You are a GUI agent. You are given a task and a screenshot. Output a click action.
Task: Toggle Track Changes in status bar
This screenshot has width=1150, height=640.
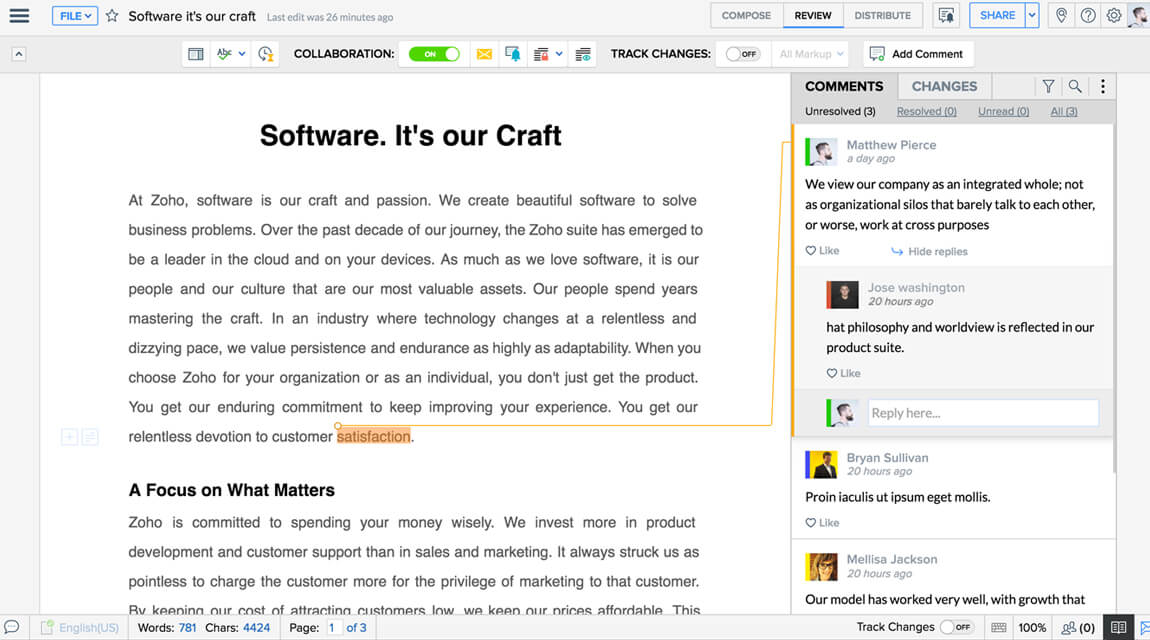click(957, 627)
